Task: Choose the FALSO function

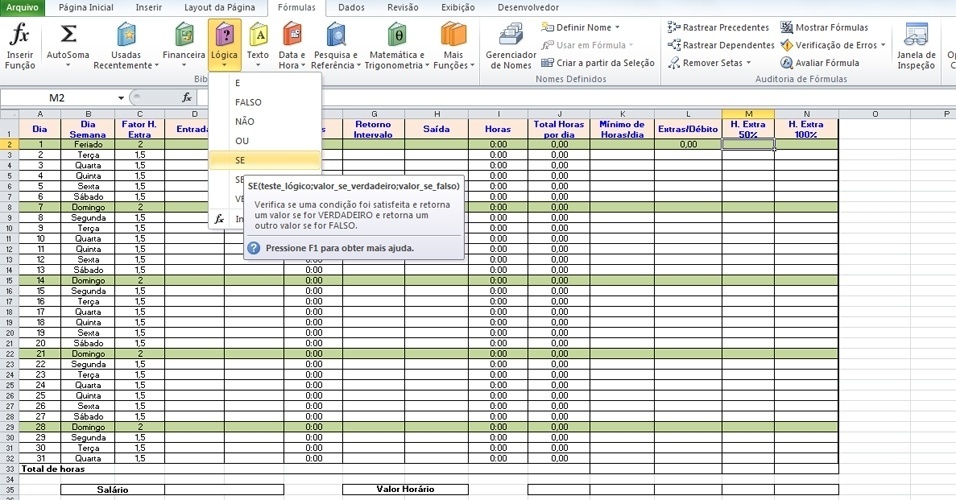Action: pos(265,102)
